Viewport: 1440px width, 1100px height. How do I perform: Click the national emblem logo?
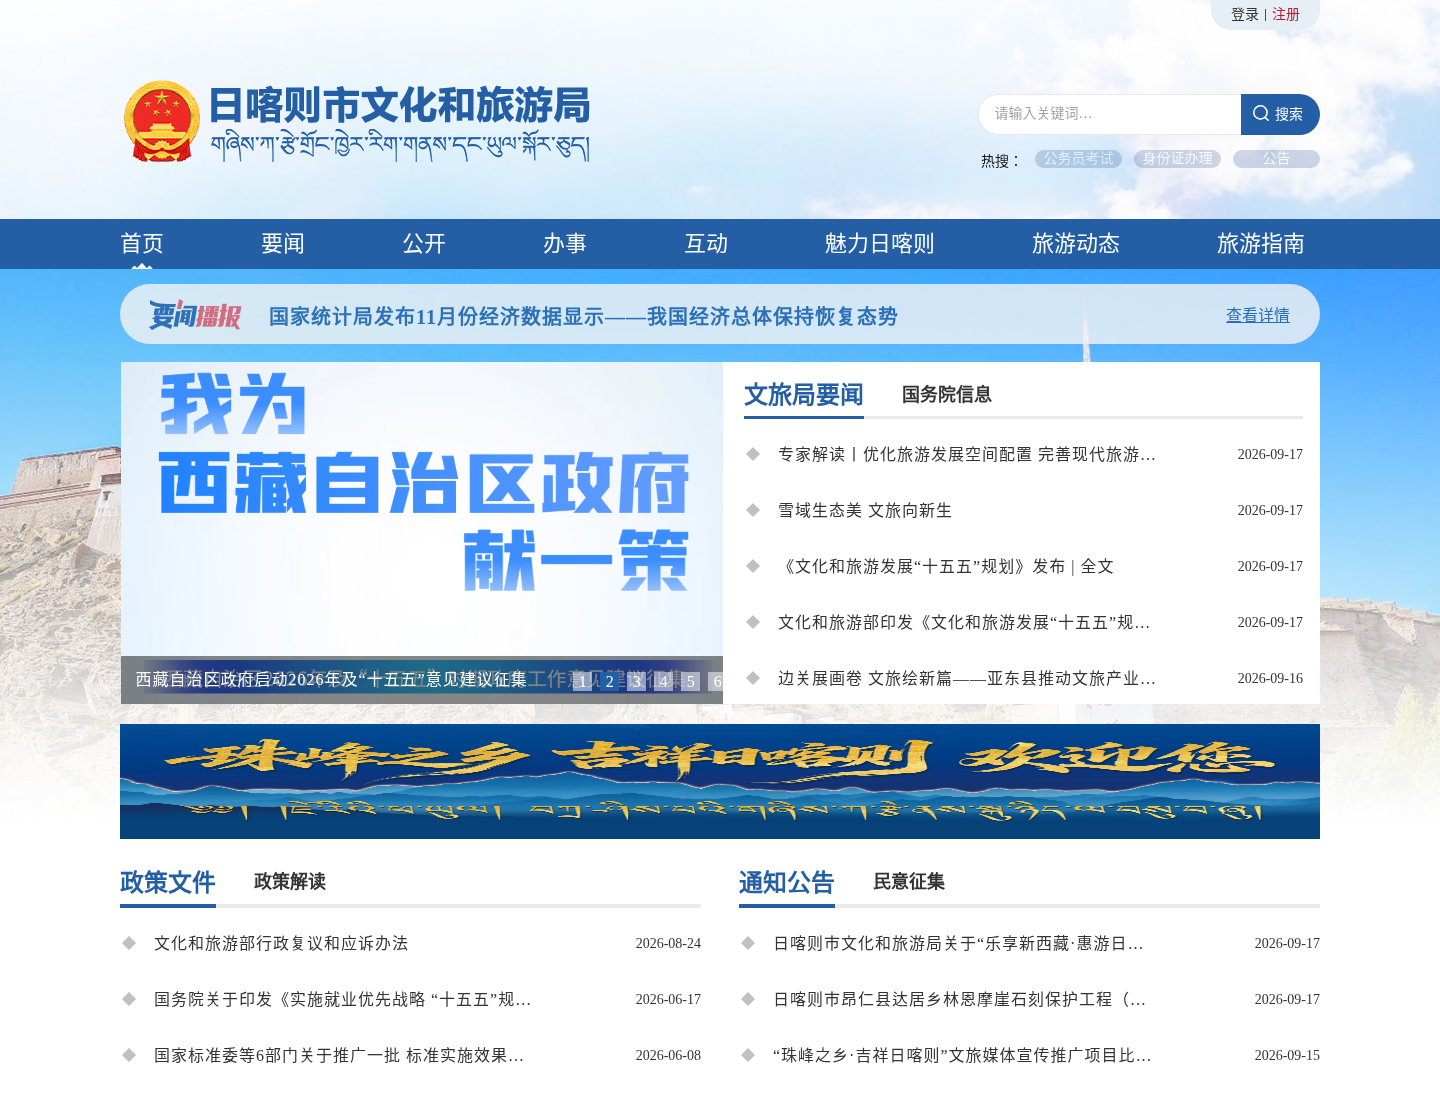(162, 122)
